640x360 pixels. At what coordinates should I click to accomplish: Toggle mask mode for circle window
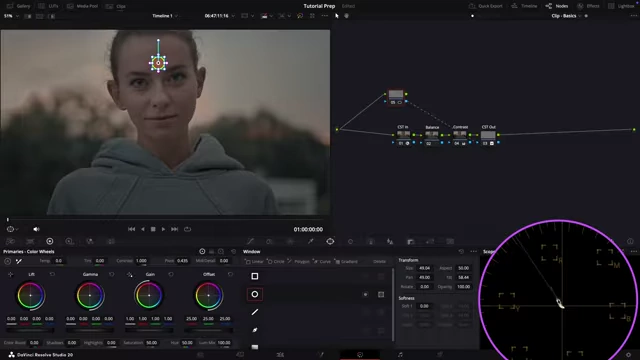point(381,294)
